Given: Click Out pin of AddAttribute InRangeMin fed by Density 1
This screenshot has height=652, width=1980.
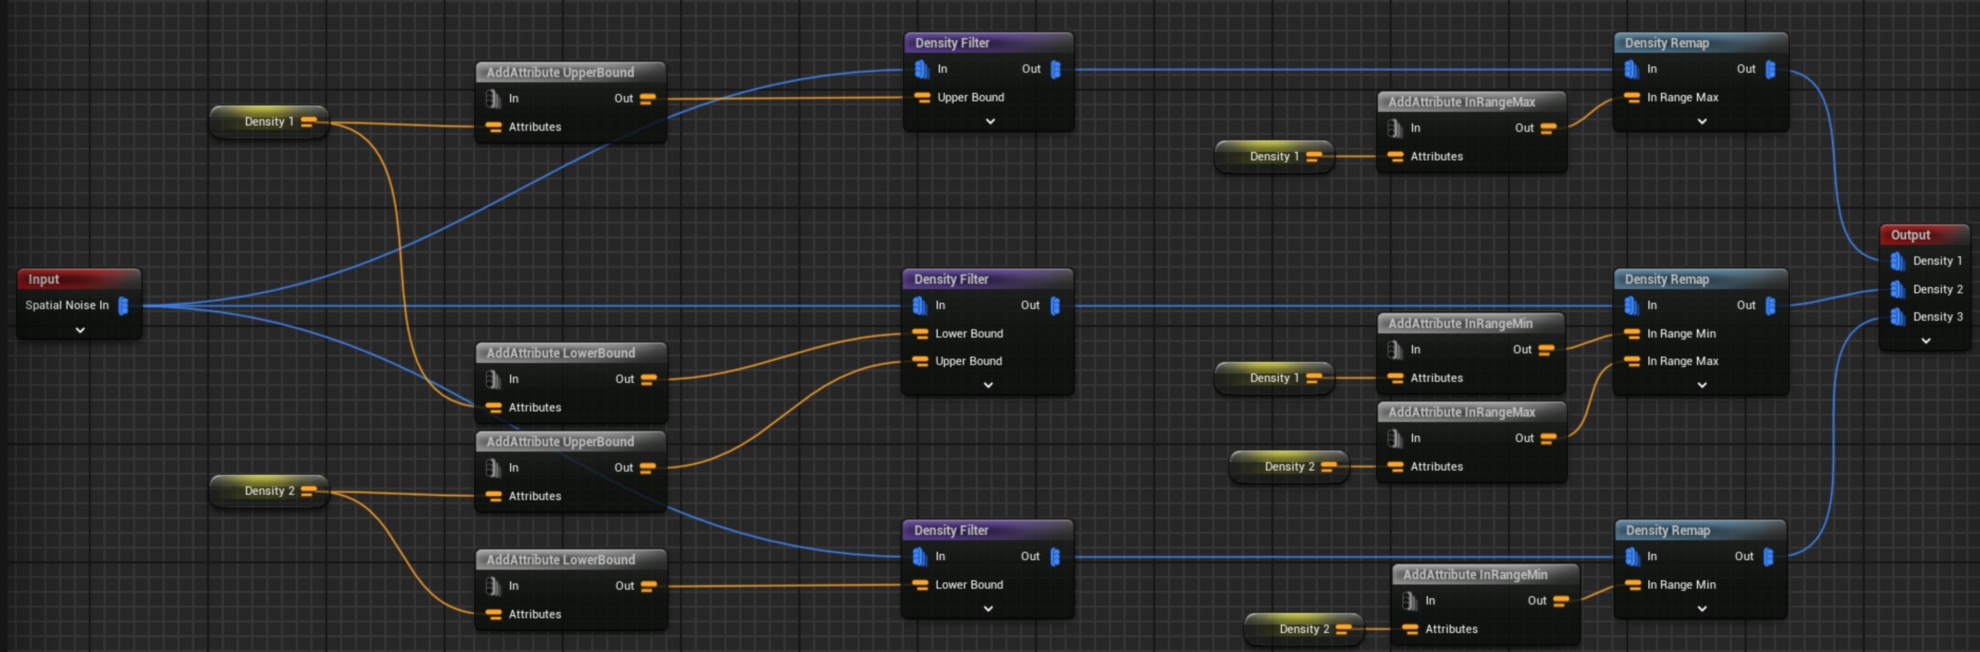Looking at the screenshot, I should (x=1546, y=350).
